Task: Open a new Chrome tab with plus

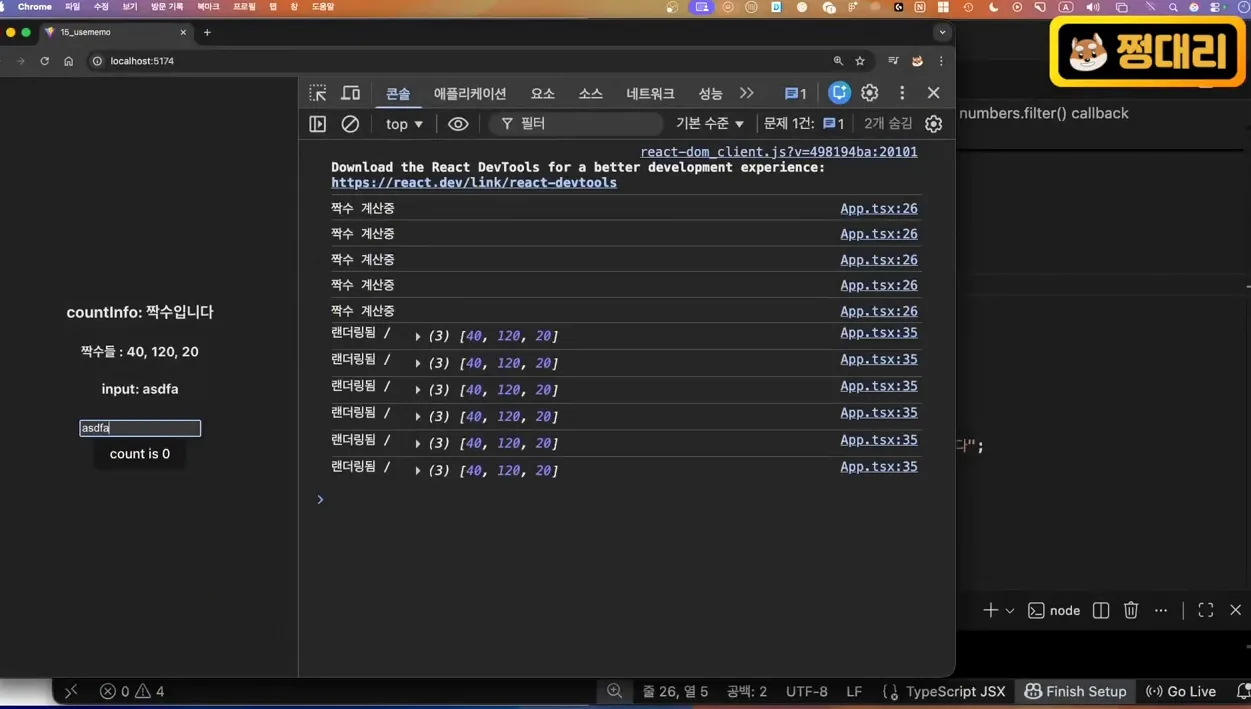Action: 207,32
